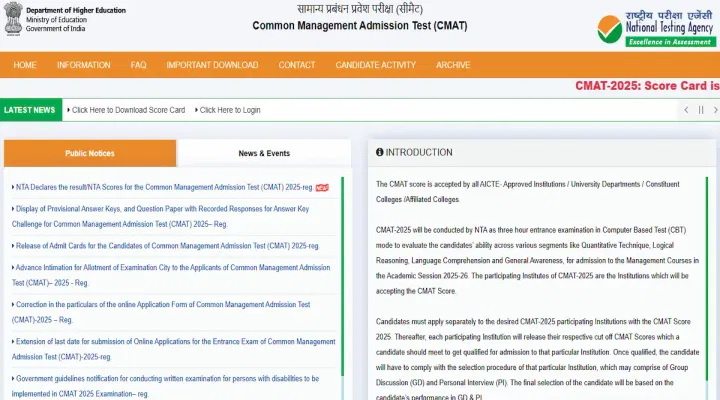720x400 pixels.
Task: Click the National Testing Agency logo
Action: click(656, 28)
